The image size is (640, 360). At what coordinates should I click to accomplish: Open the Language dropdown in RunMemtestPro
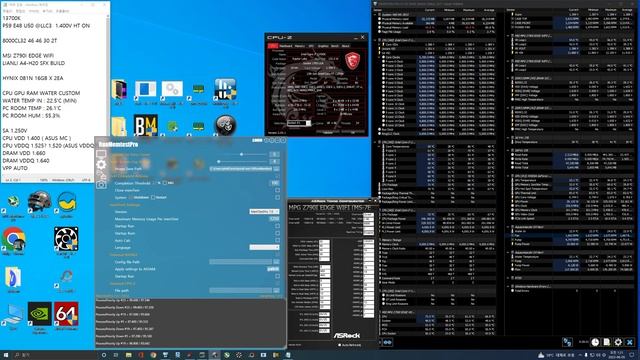tap(264, 247)
